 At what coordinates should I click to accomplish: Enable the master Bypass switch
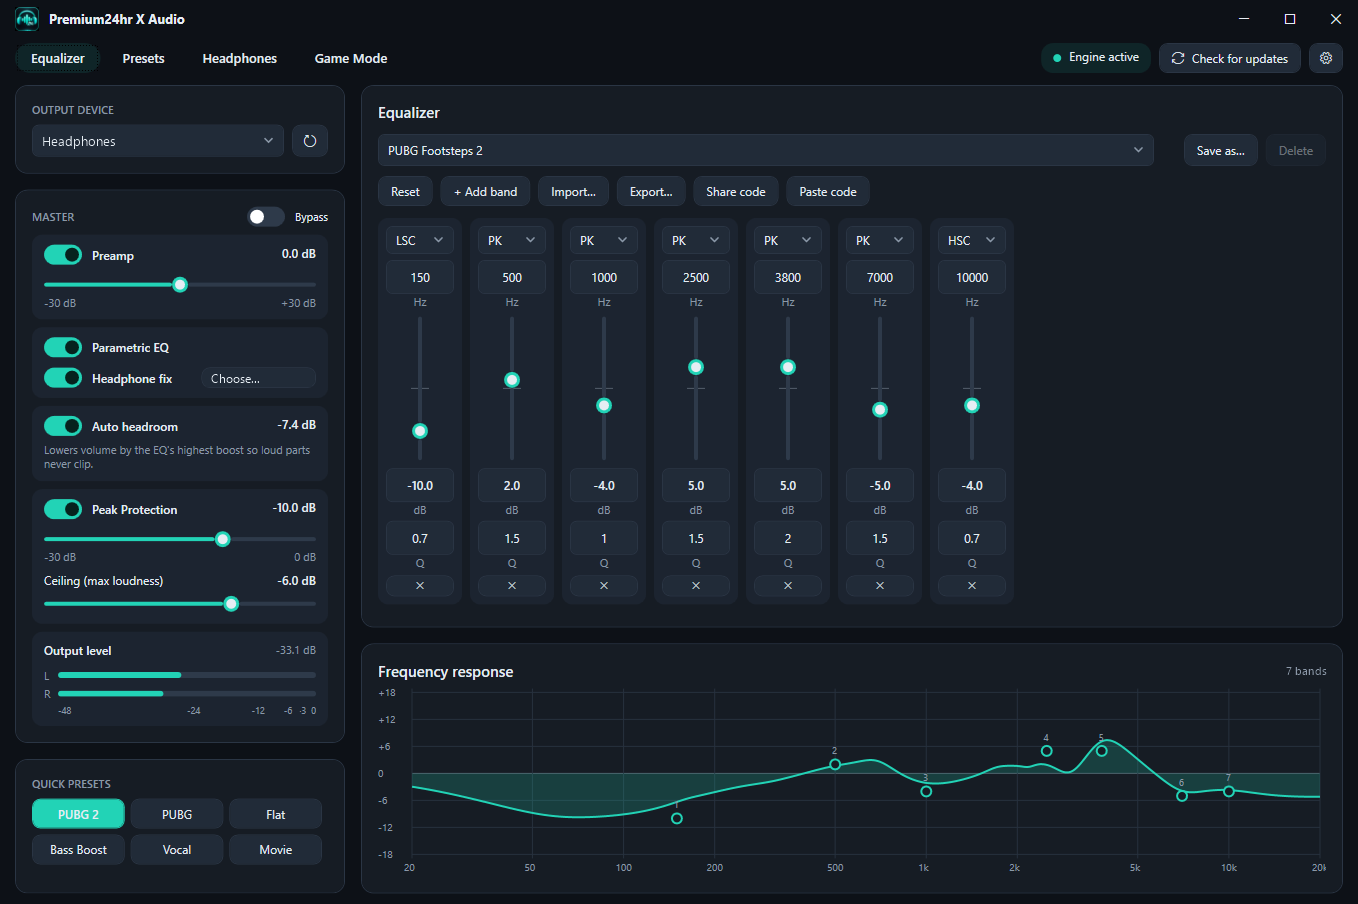click(x=266, y=217)
